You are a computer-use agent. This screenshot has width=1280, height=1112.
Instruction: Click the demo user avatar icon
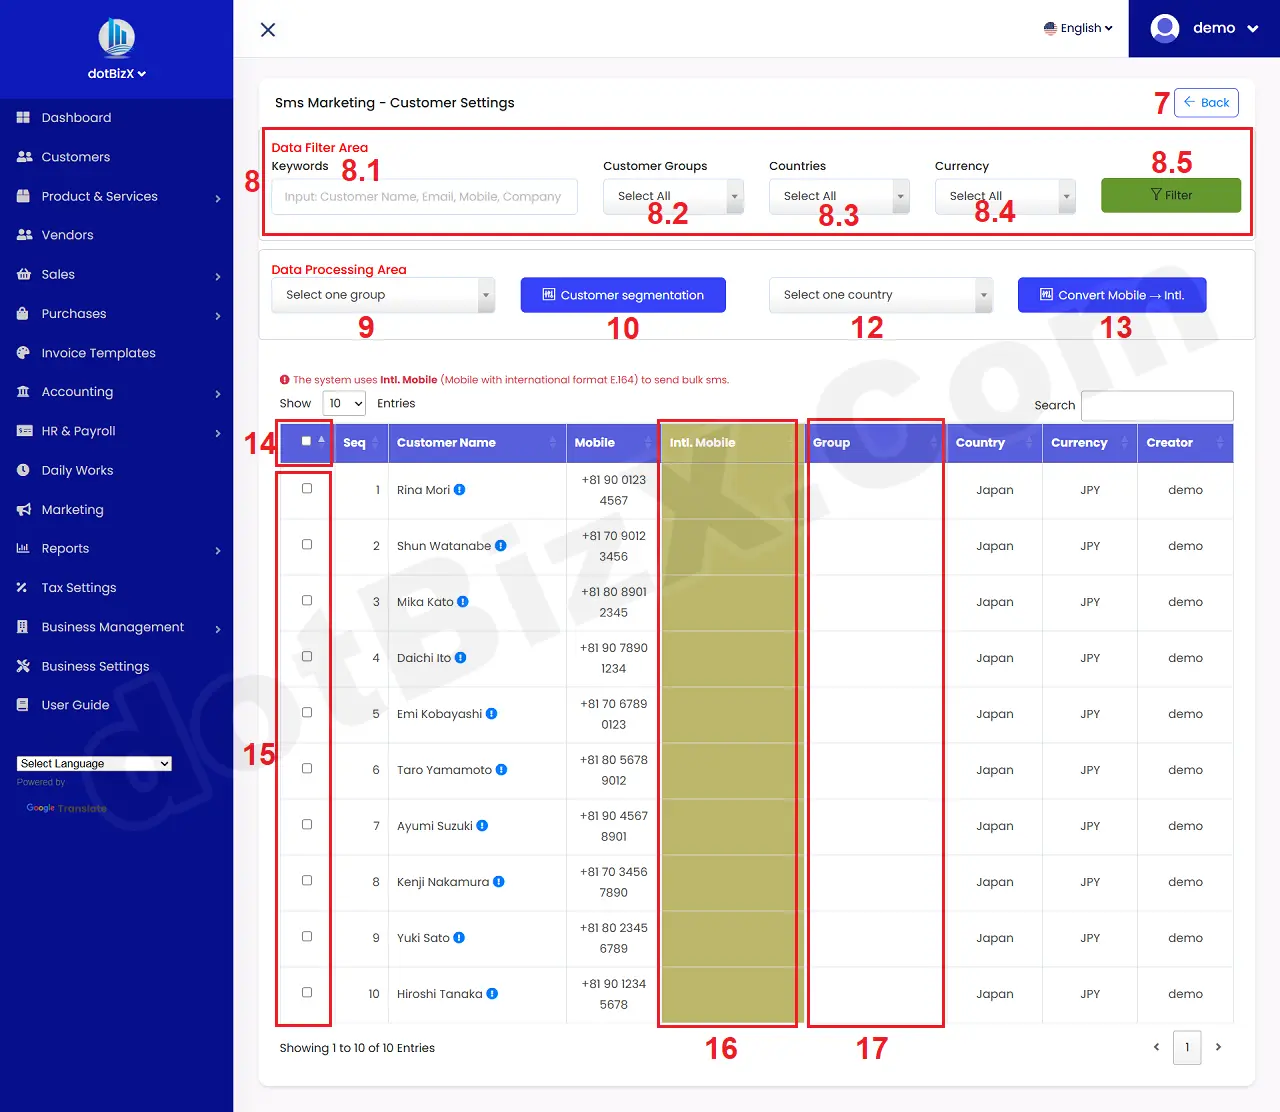pyautogui.click(x=1165, y=28)
